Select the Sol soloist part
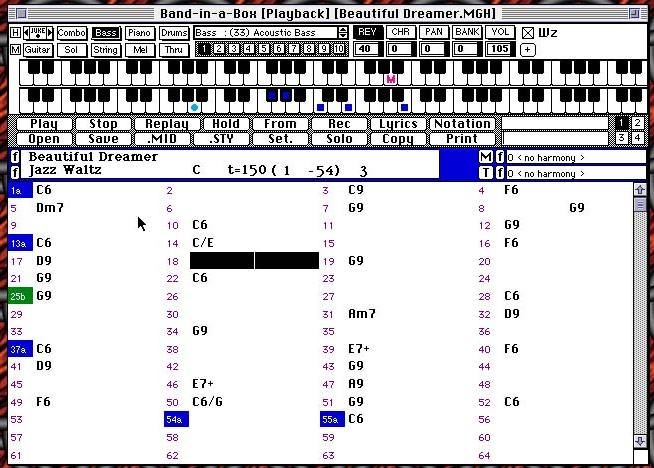The height and width of the screenshot is (468, 654). point(72,50)
